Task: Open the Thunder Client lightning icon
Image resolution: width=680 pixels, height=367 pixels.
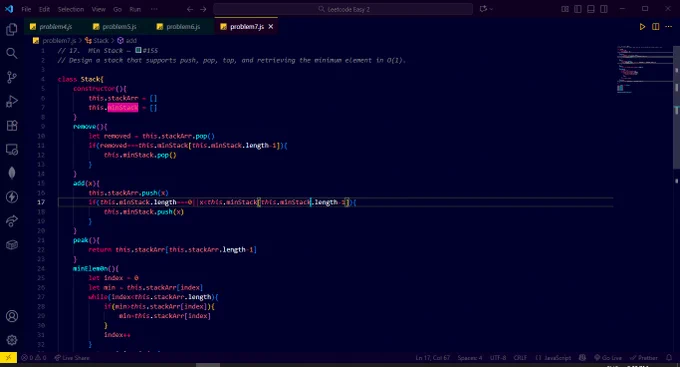Action: pyautogui.click(x=12, y=197)
